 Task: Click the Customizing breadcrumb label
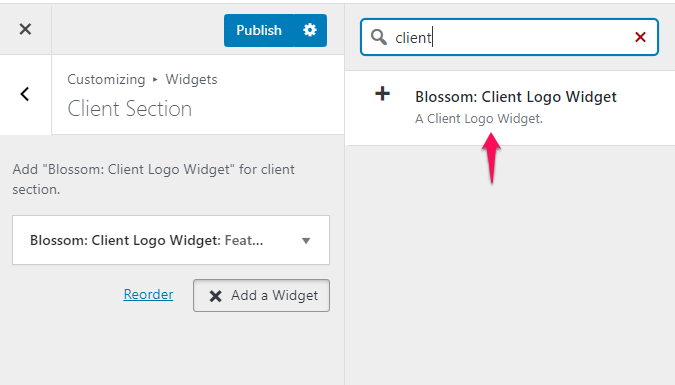point(106,80)
